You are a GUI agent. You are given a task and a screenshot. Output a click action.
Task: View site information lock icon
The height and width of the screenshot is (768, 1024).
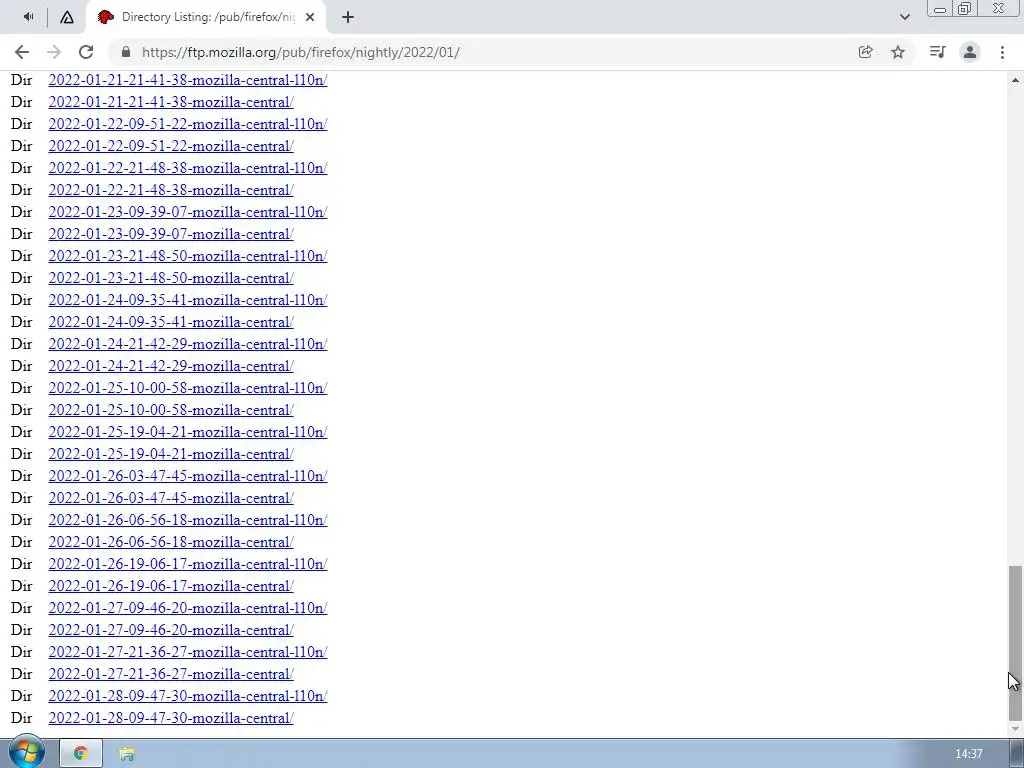(126, 52)
